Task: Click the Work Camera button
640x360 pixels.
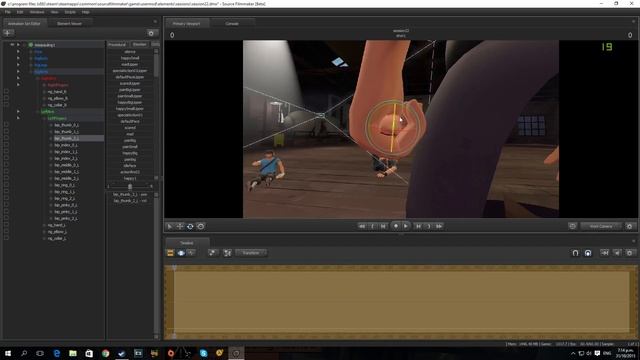Action: pyautogui.click(x=601, y=226)
